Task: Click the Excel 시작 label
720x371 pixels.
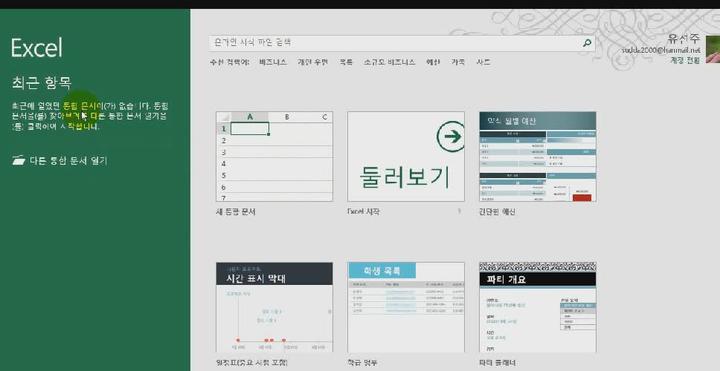Action: coord(364,212)
